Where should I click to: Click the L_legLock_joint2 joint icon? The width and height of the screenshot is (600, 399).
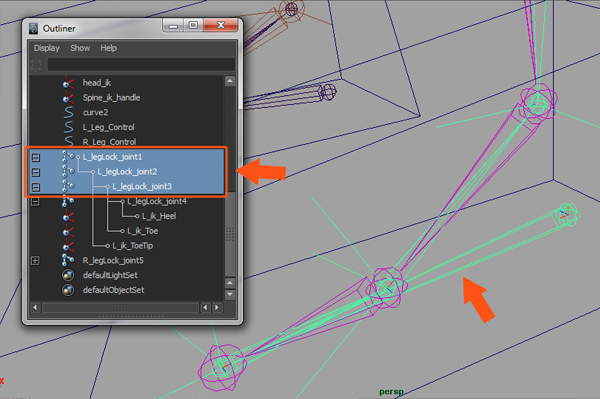click(x=68, y=172)
